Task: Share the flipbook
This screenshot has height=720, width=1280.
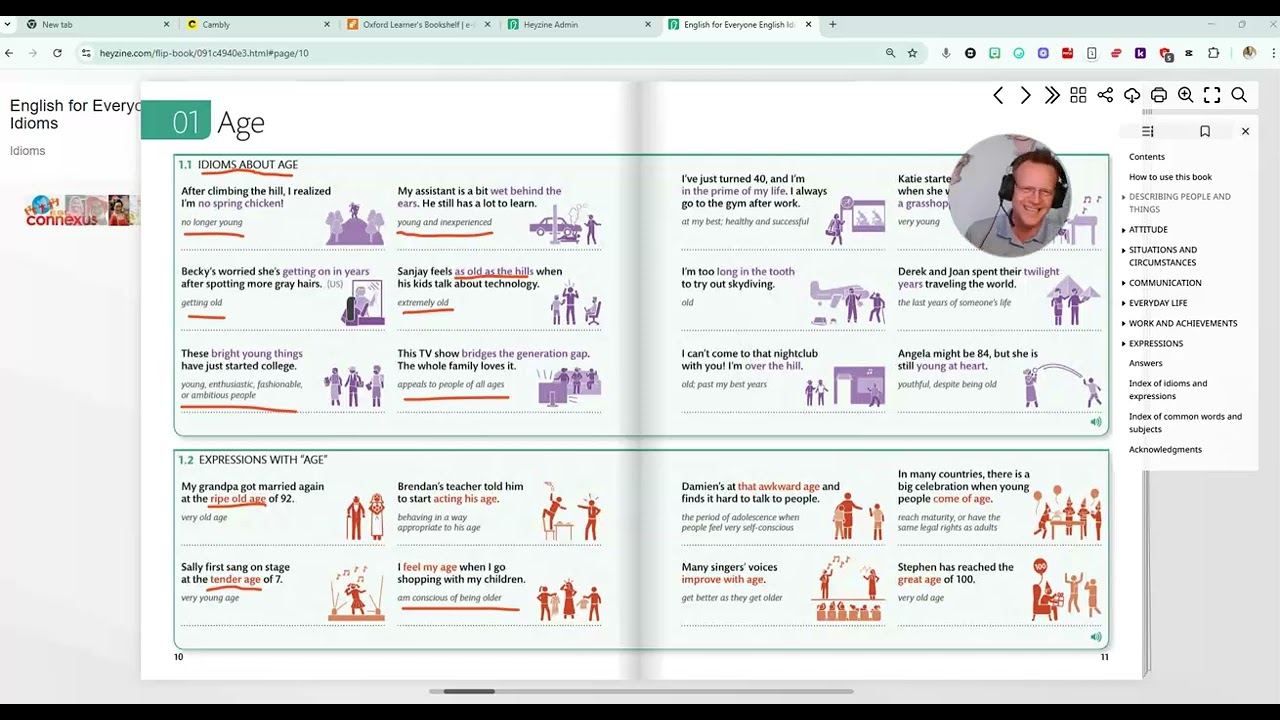Action: (1105, 95)
